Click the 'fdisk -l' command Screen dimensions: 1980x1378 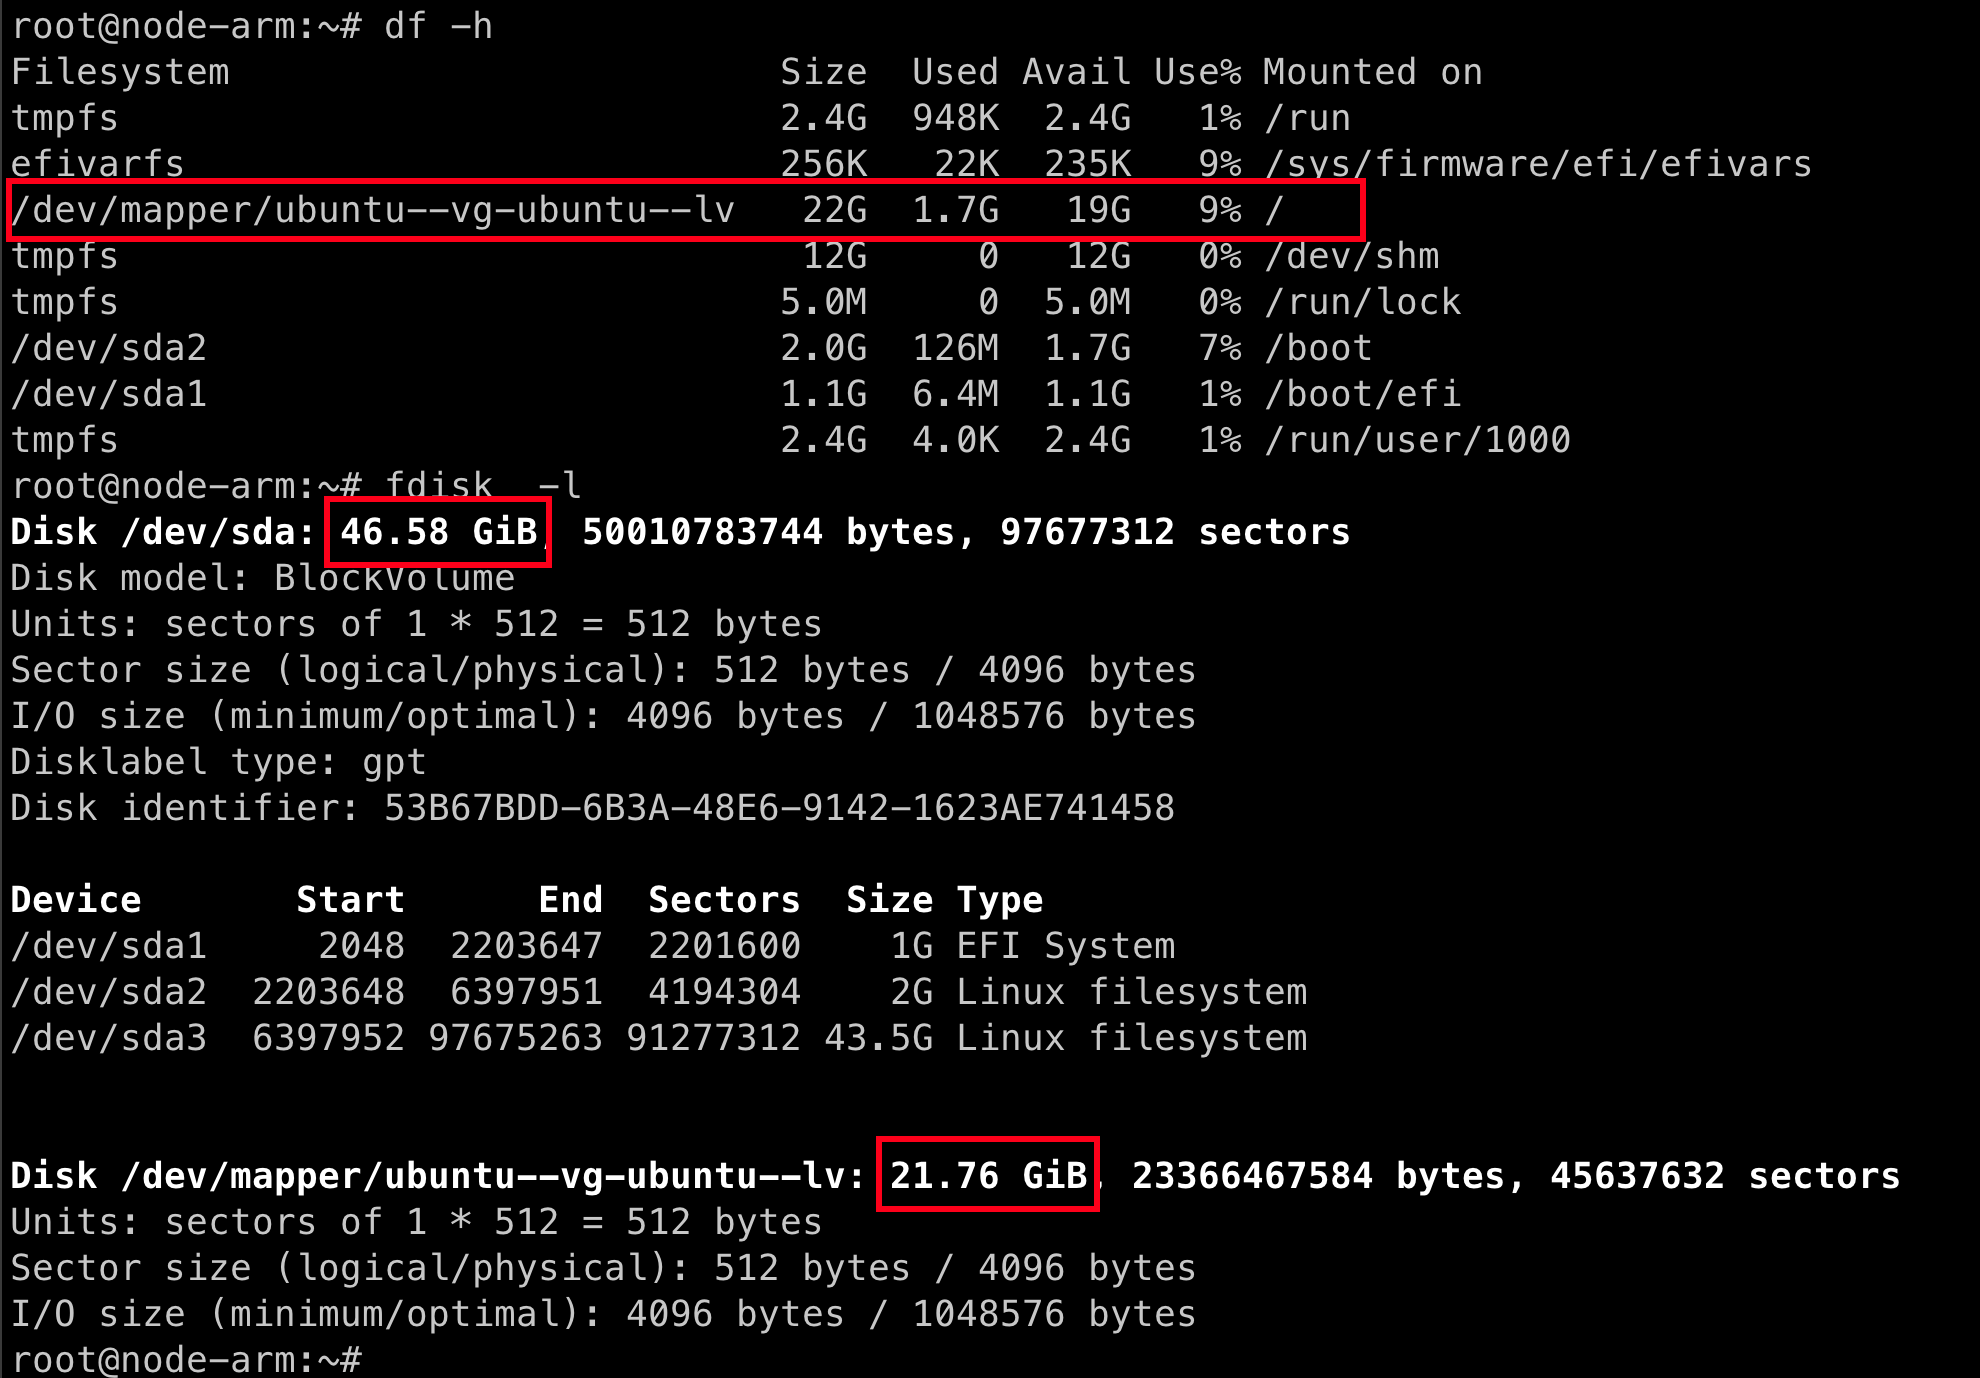coord(482,486)
